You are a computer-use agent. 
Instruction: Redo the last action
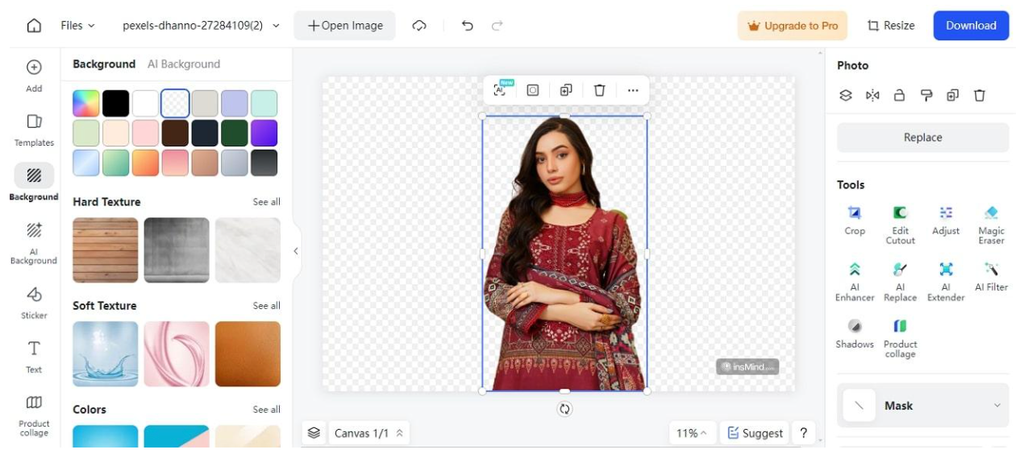click(x=497, y=25)
